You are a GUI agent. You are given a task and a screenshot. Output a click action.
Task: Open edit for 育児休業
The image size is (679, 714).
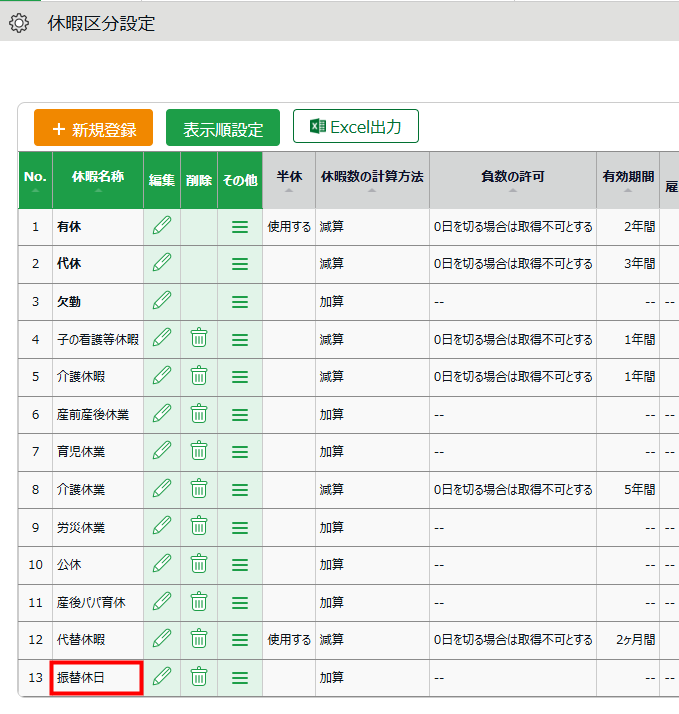162,451
